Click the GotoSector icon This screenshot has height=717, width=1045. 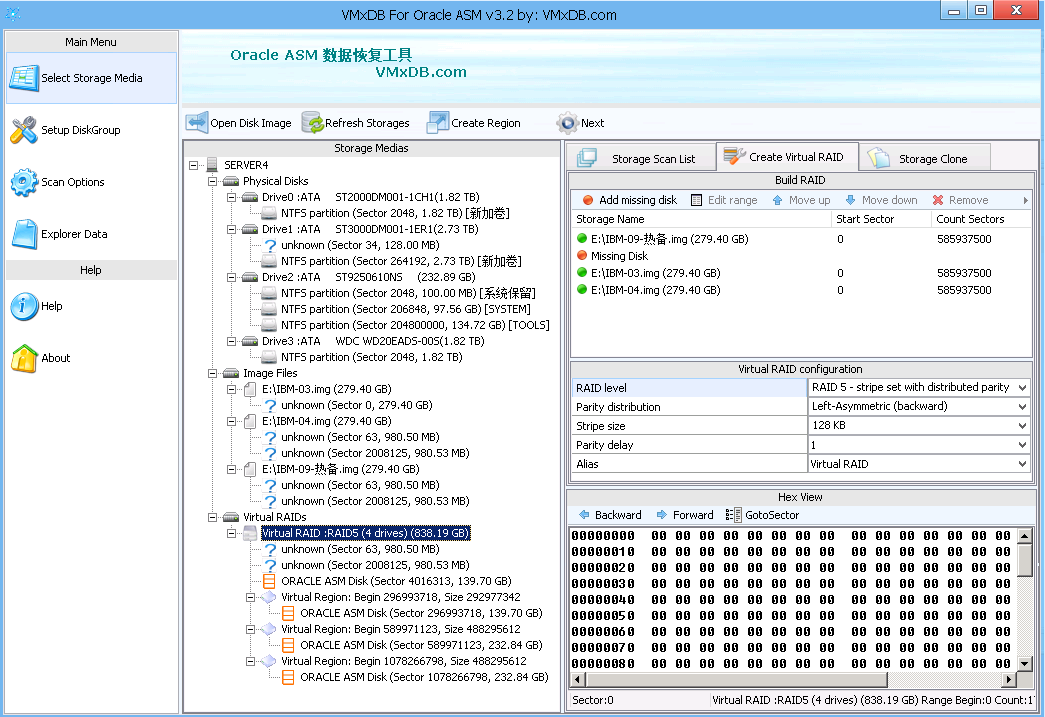pos(734,514)
